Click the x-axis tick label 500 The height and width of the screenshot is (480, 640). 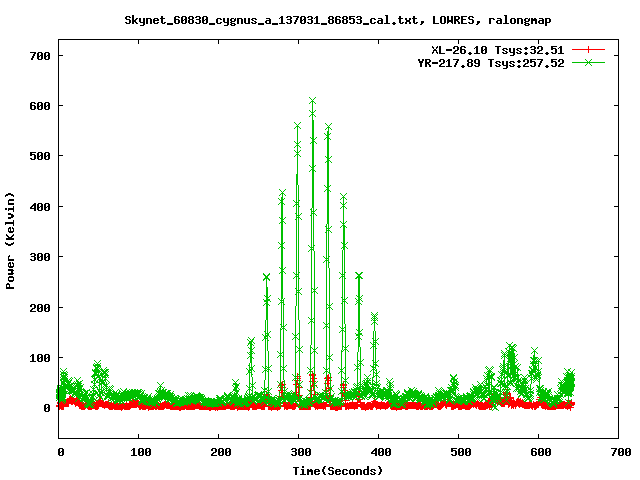[460, 452]
